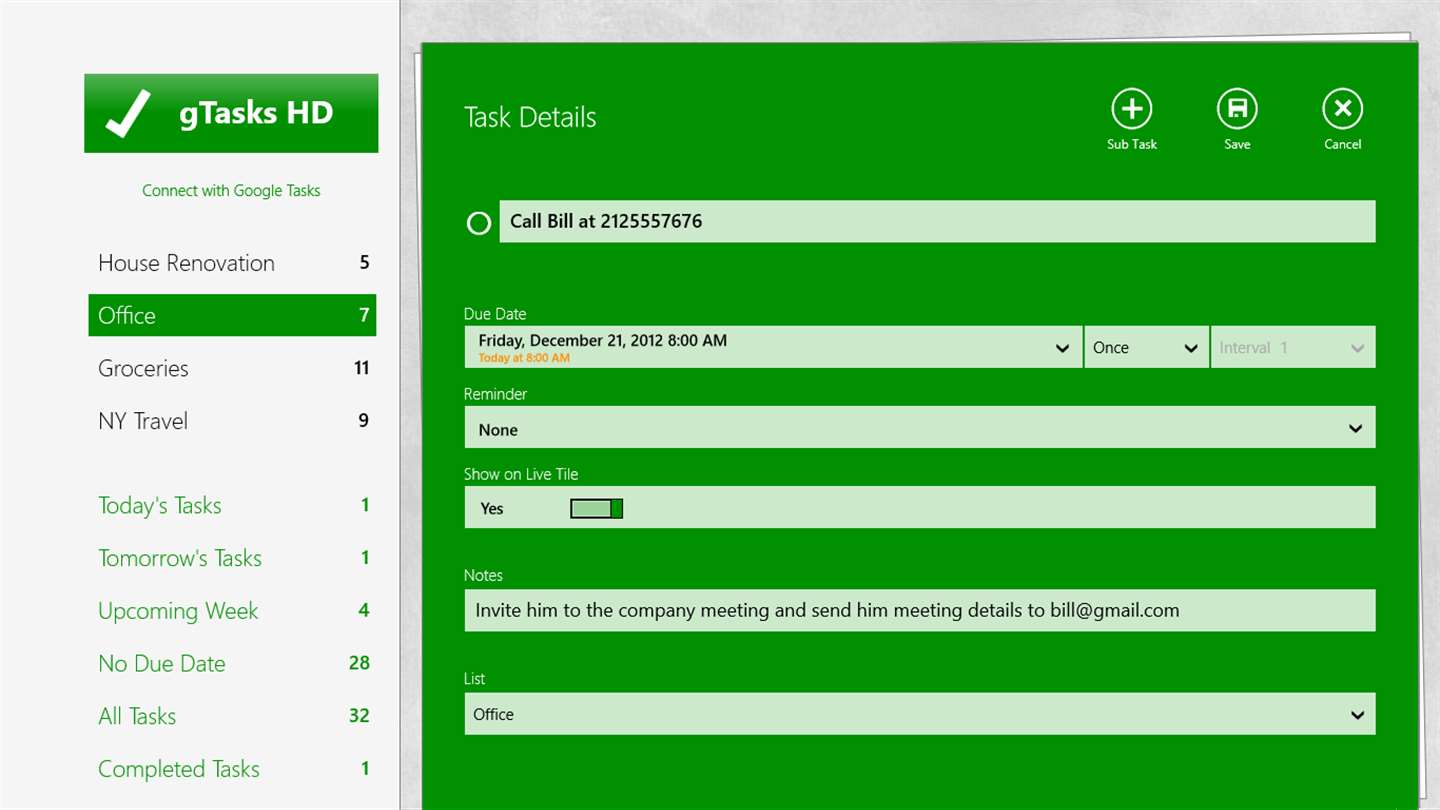Toggle the Show on Live Tile switch
1440x810 pixels.
tap(597, 509)
